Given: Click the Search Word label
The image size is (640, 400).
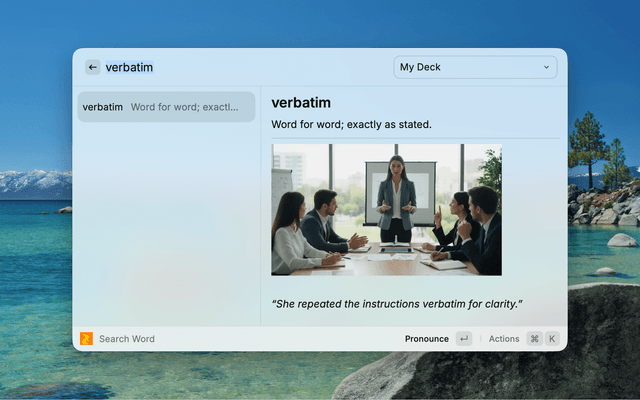Looking at the screenshot, I should pyautogui.click(x=127, y=339).
